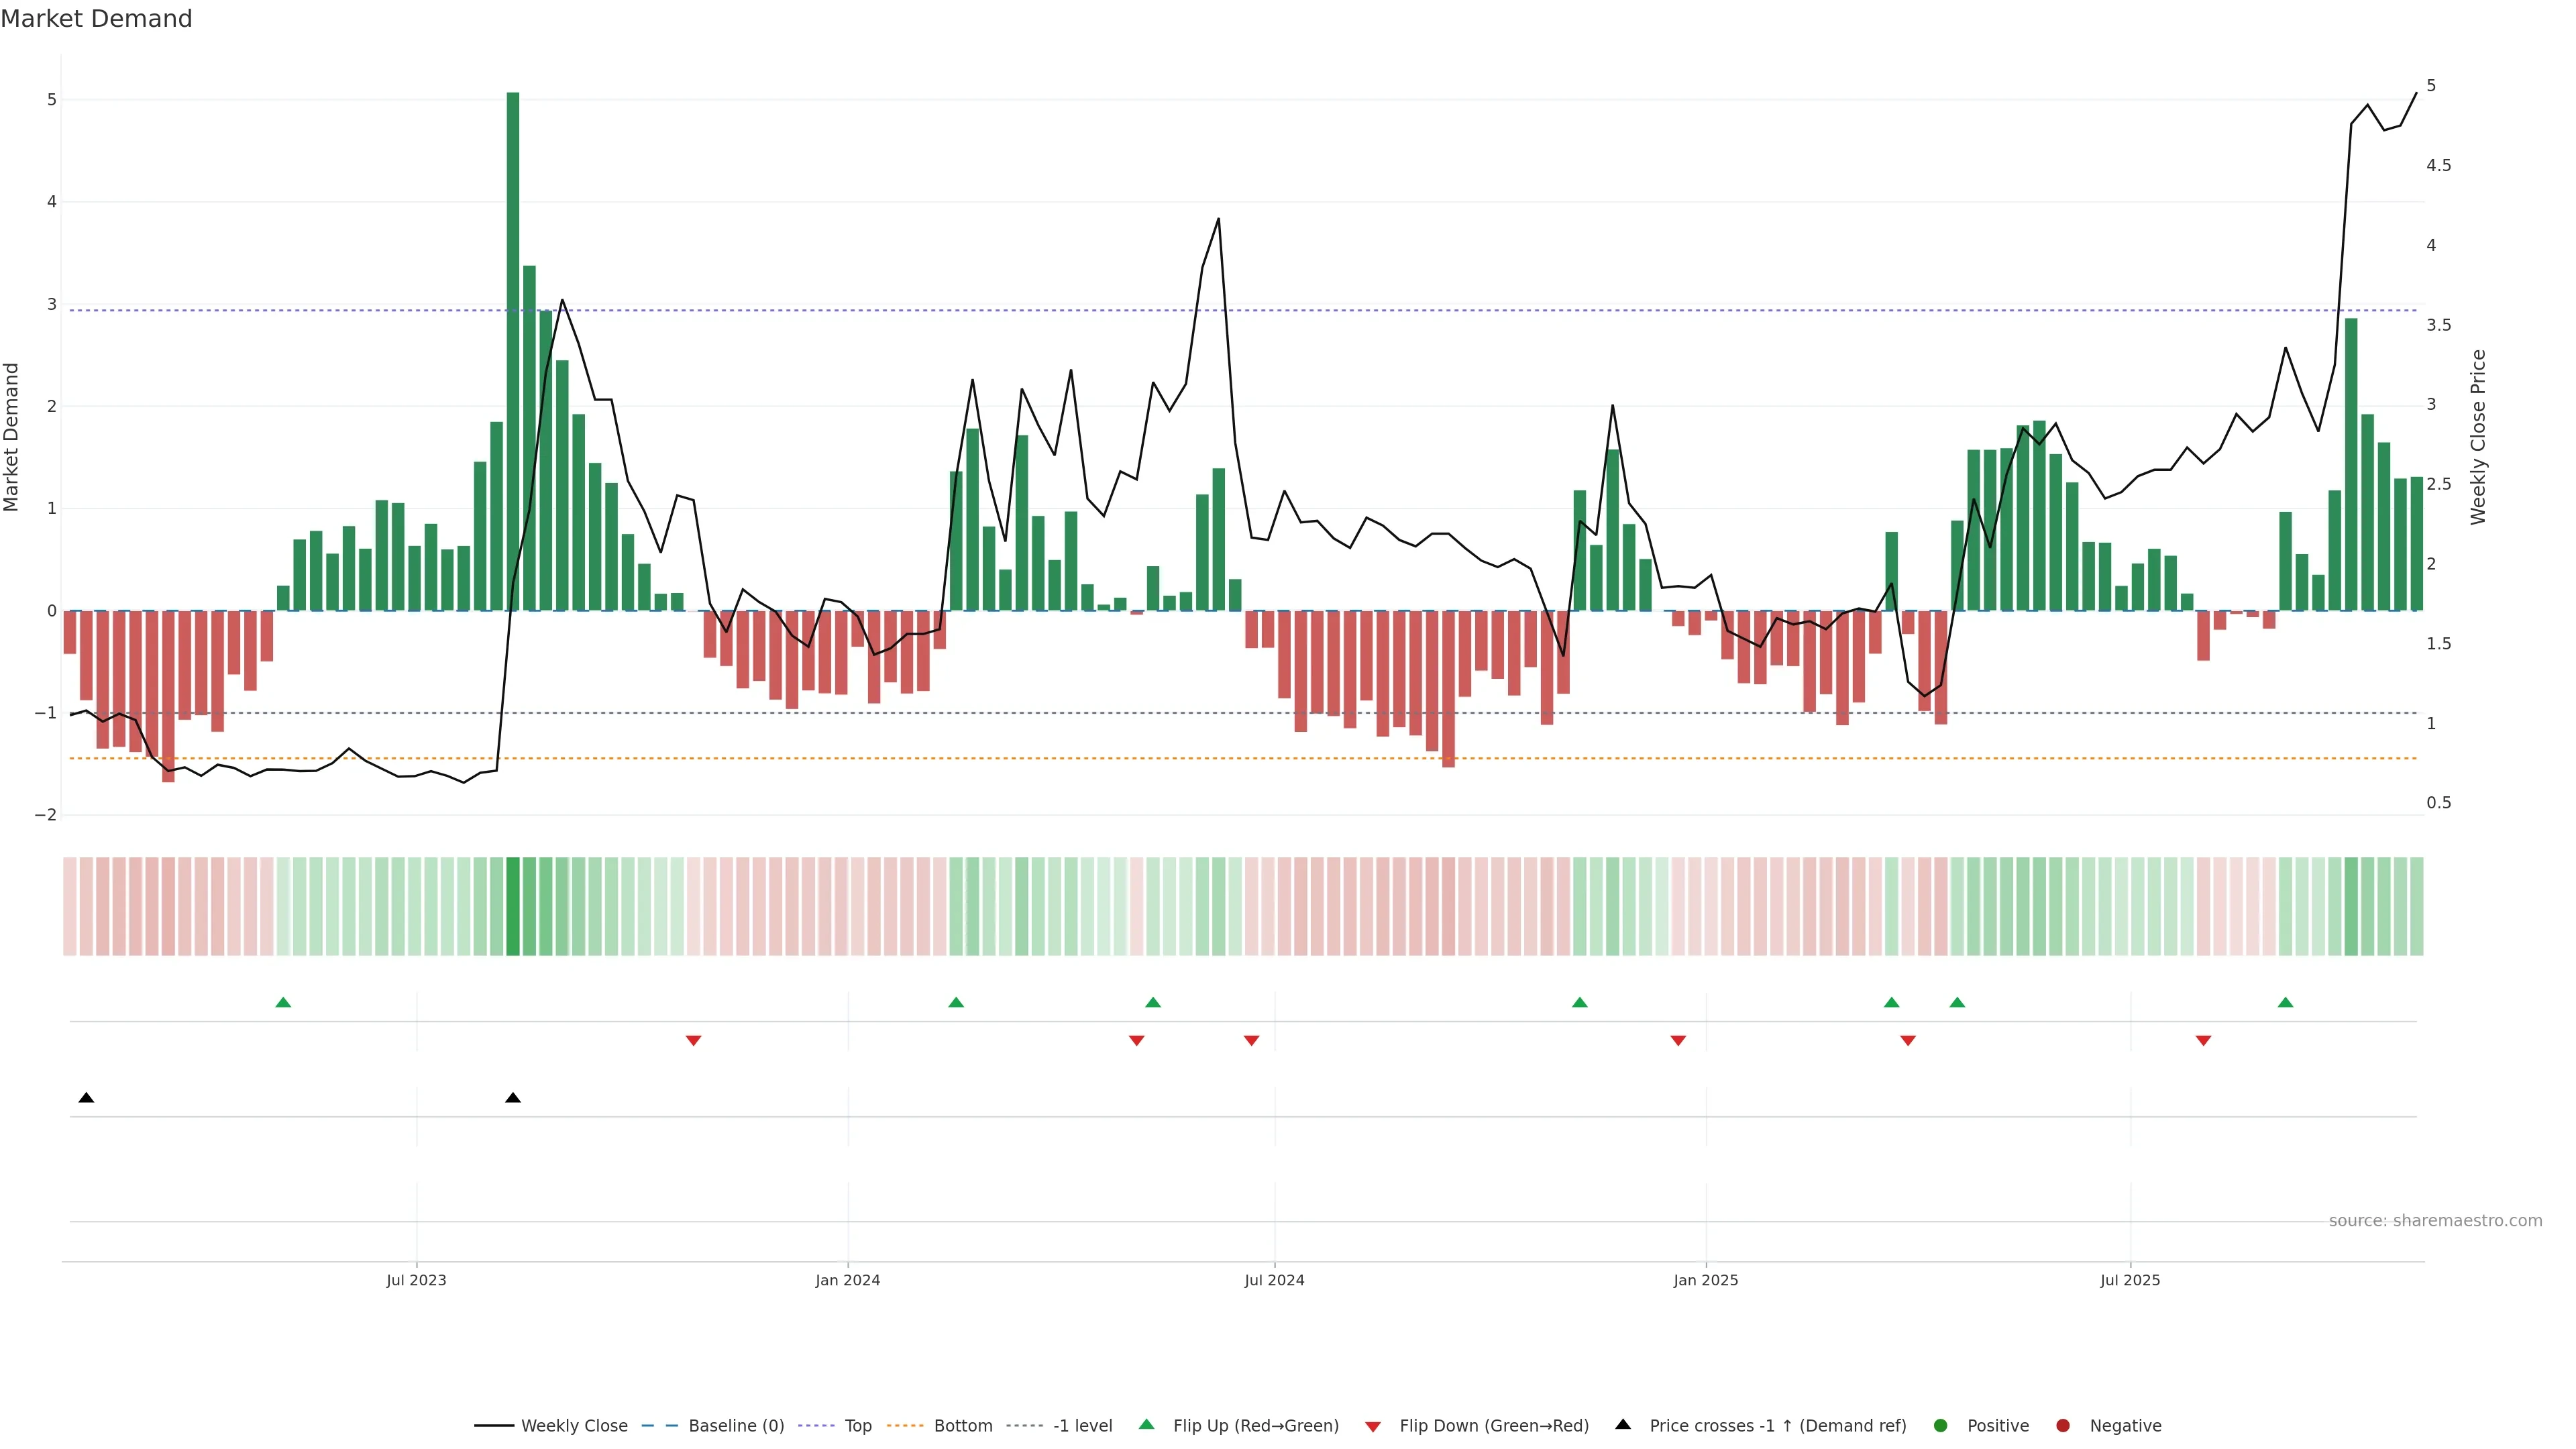The image size is (2576, 1449).
Task: Click green Positive circle in legend
Action: pyautogui.click(x=1941, y=1425)
